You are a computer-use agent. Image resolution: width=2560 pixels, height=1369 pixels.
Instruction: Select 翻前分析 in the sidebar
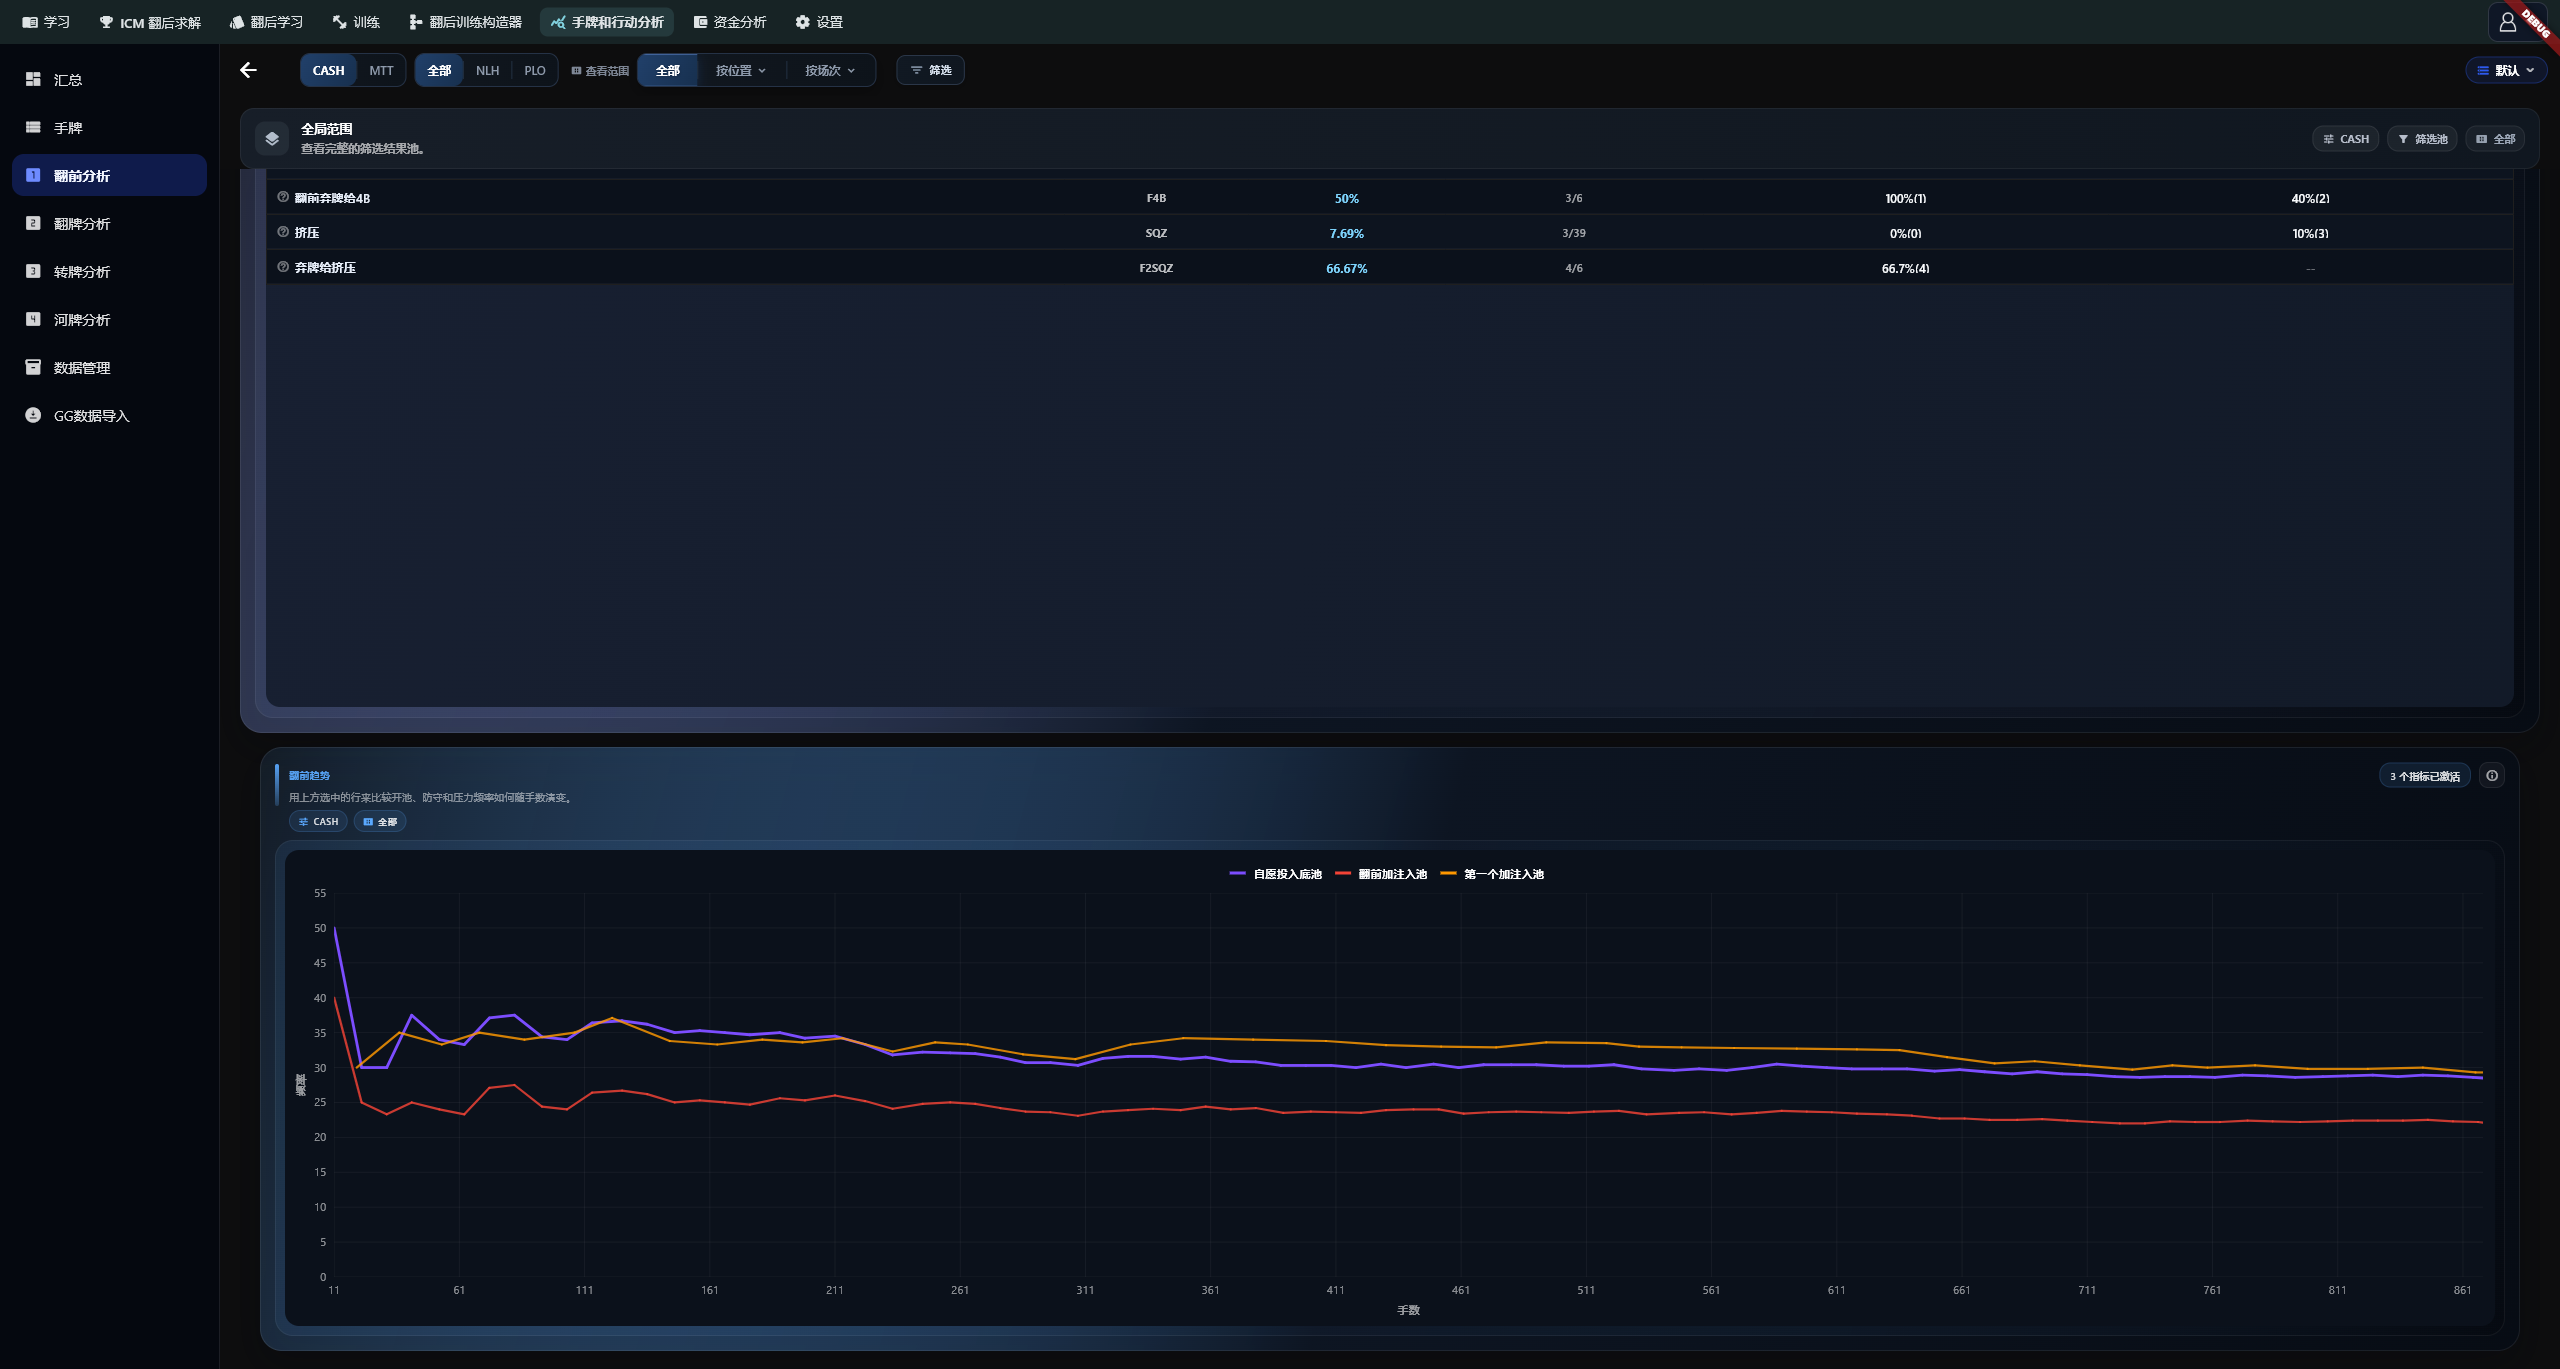tap(109, 175)
